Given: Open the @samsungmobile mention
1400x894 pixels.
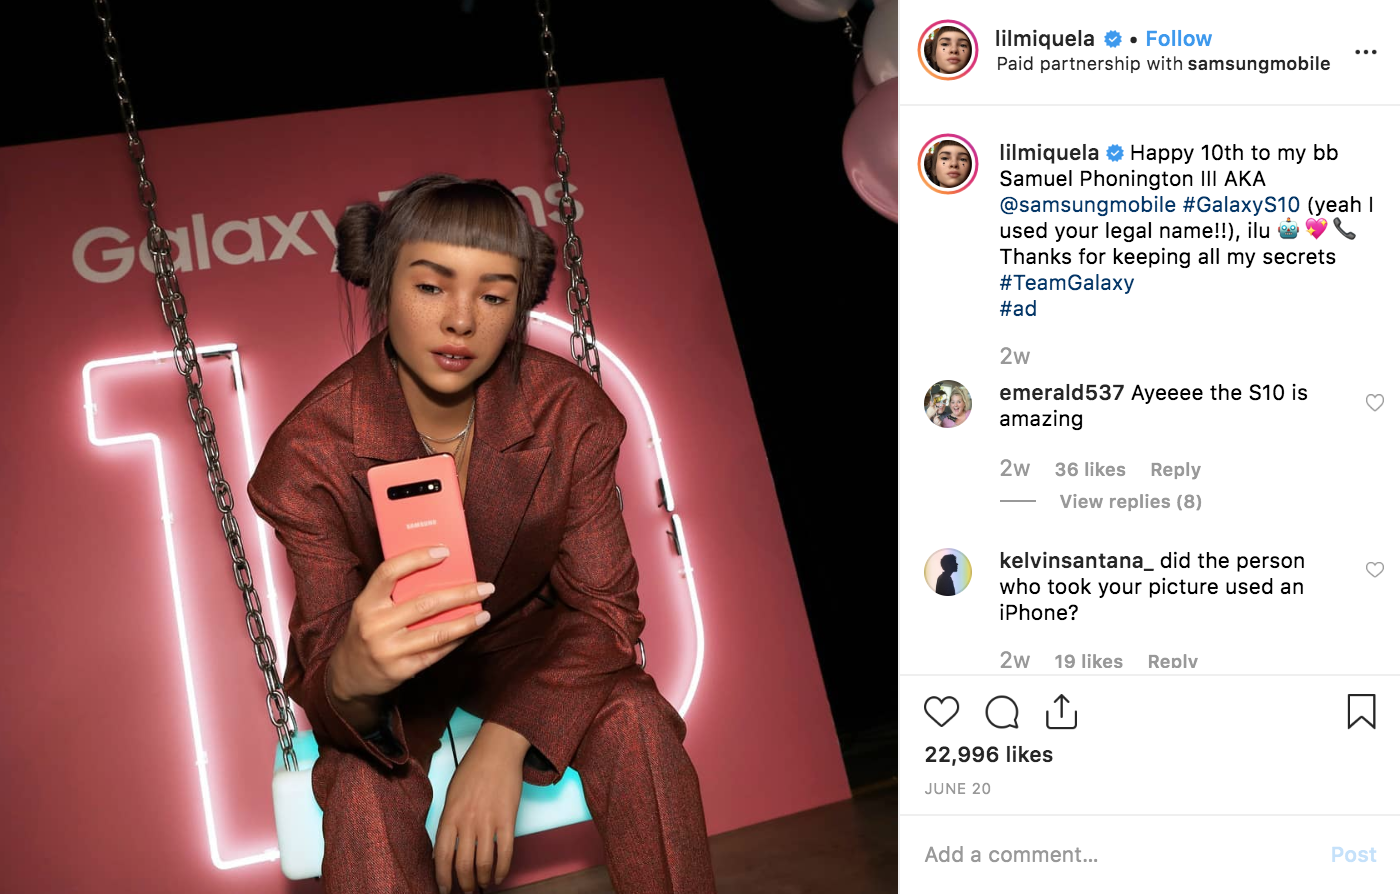Looking at the screenshot, I should point(1088,205).
